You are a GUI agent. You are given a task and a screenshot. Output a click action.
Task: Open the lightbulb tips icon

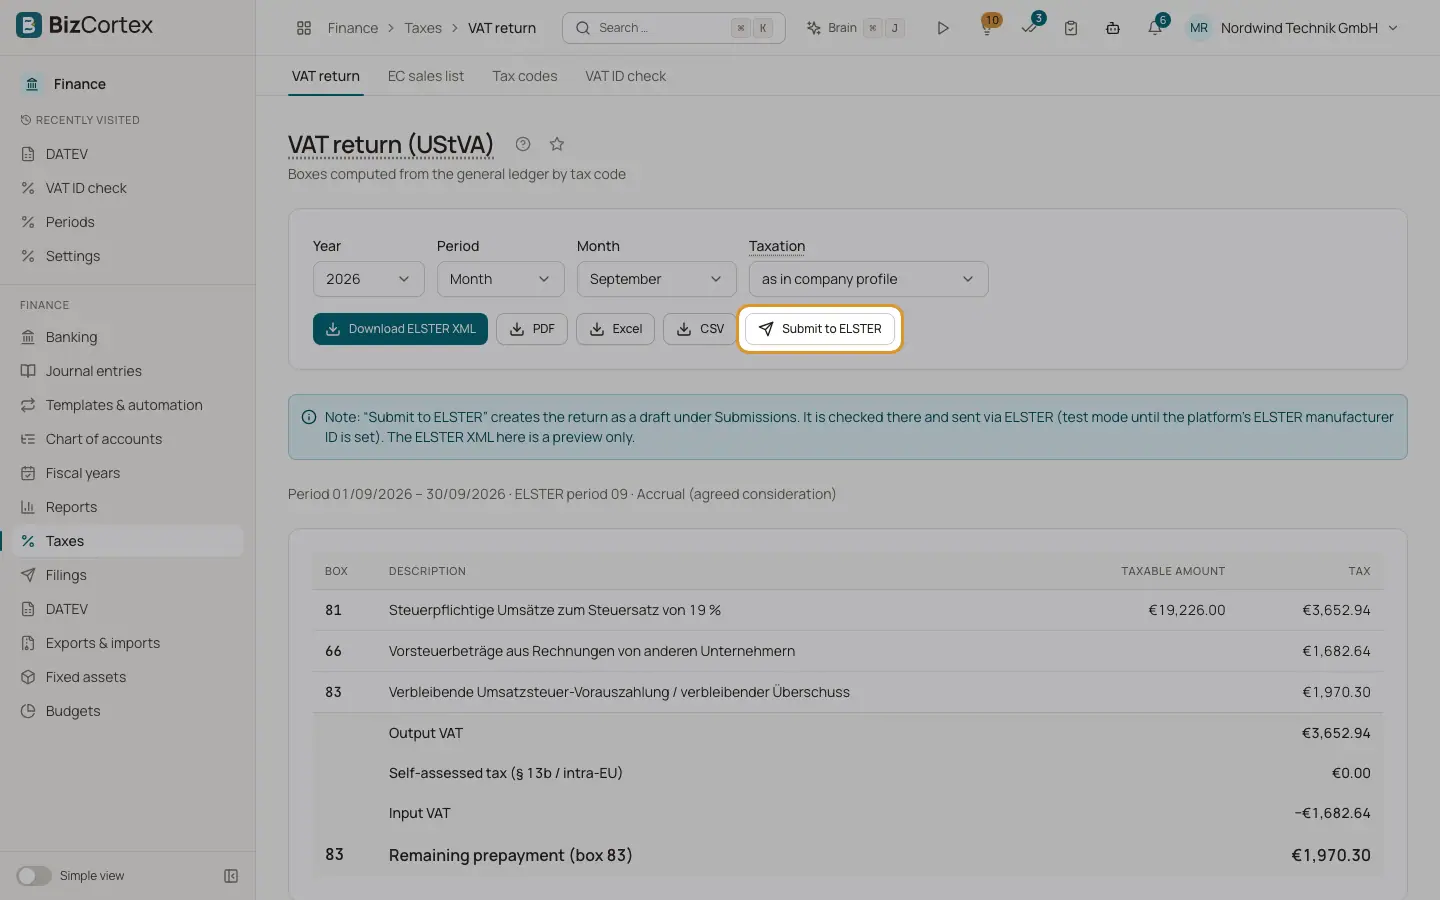(x=987, y=28)
